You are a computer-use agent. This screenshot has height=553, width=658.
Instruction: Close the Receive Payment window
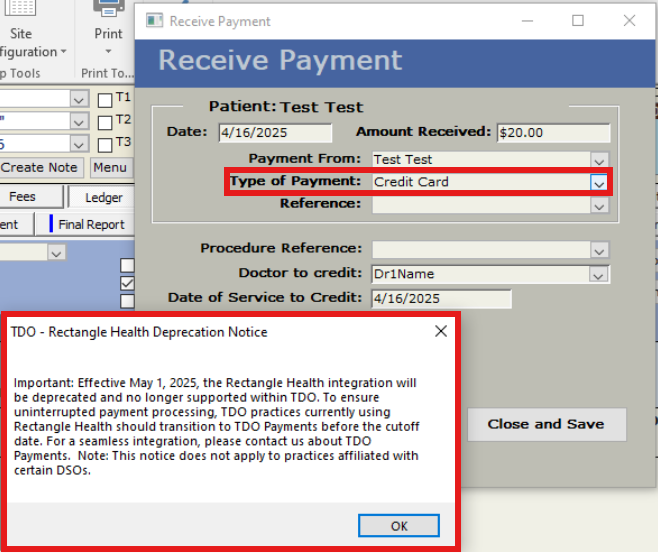(628, 20)
